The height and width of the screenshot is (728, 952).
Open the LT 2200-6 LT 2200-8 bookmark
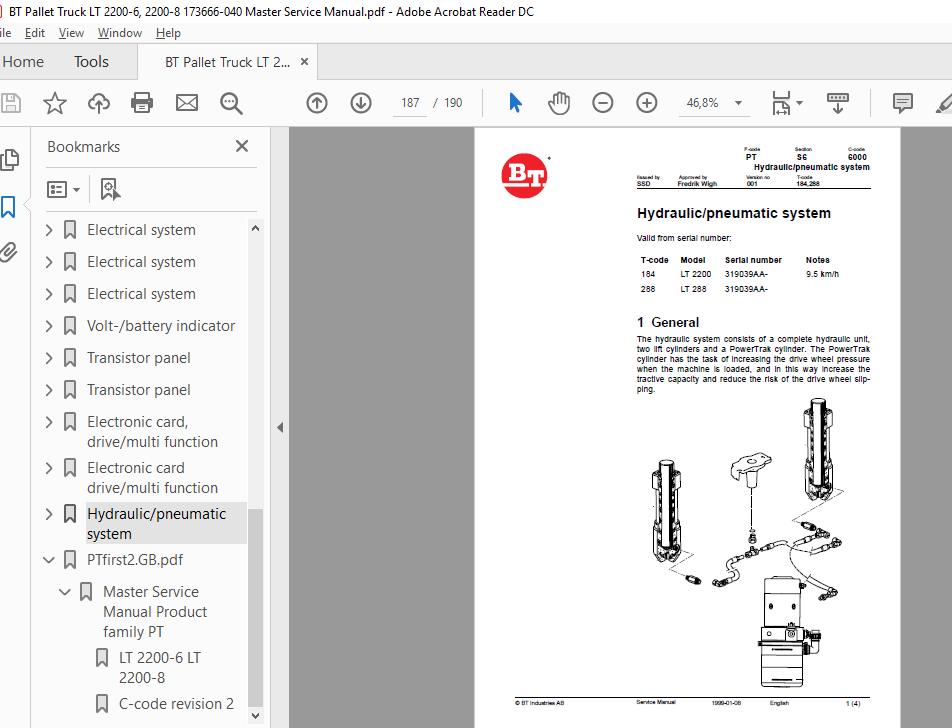click(x=160, y=668)
